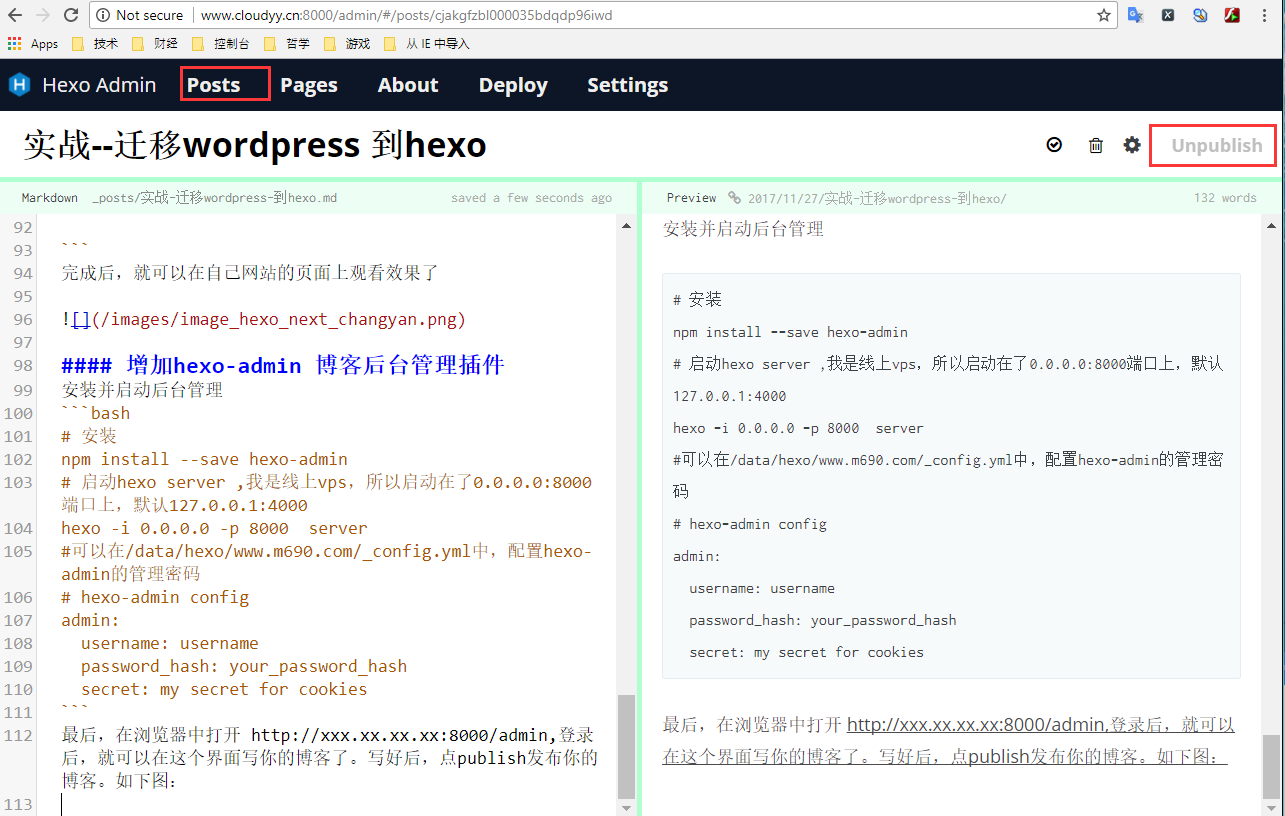This screenshot has height=816, width=1285.
Task: Click preview text 安装并启动后台管理
Action: coord(743,229)
